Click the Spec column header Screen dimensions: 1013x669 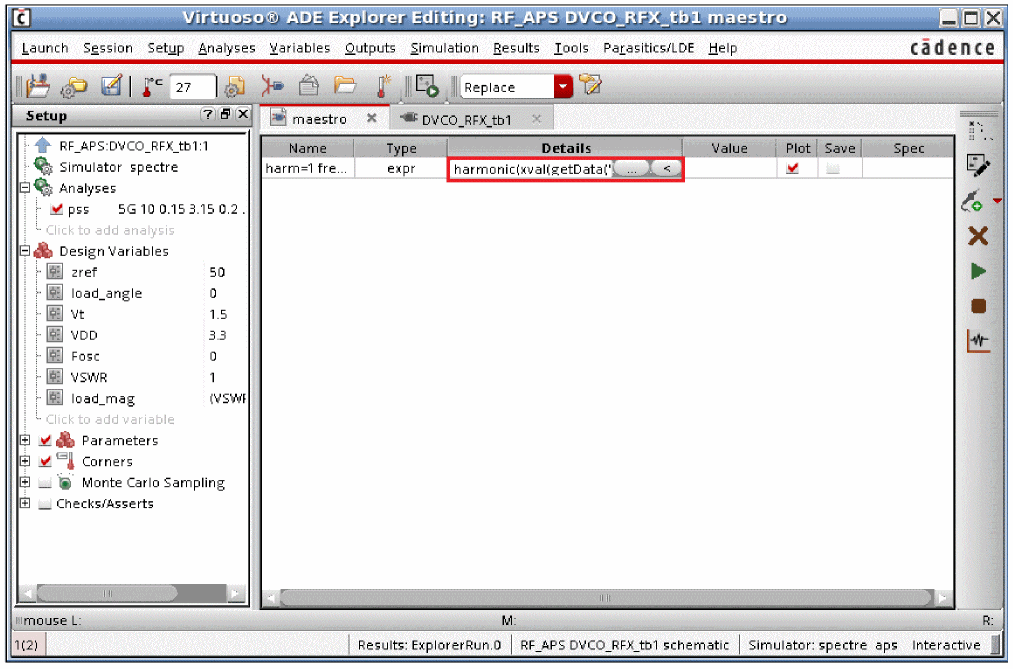point(908,148)
